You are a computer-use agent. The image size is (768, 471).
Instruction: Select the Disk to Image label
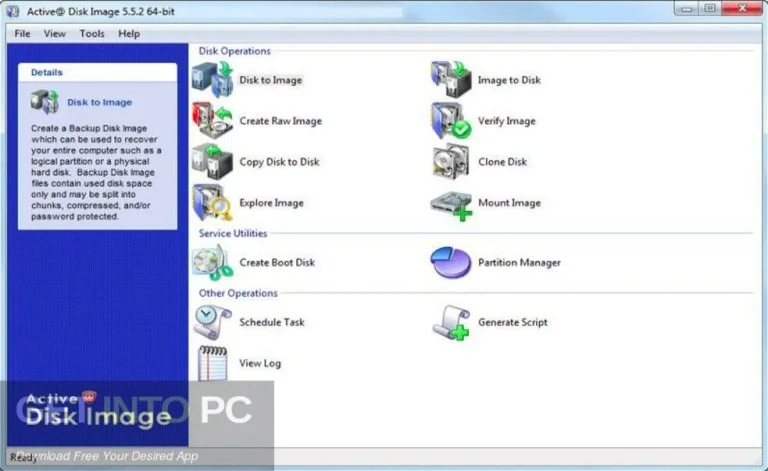click(270, 80)
